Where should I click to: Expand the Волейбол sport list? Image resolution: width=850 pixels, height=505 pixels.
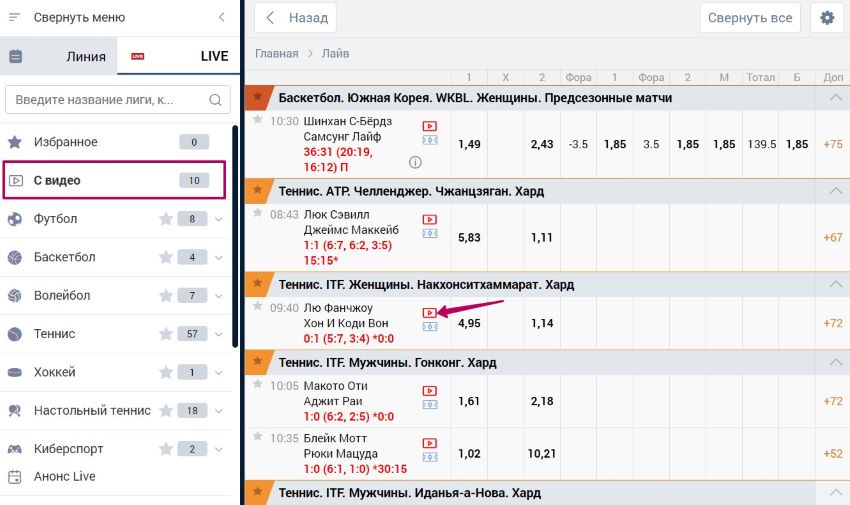point(218,296)
